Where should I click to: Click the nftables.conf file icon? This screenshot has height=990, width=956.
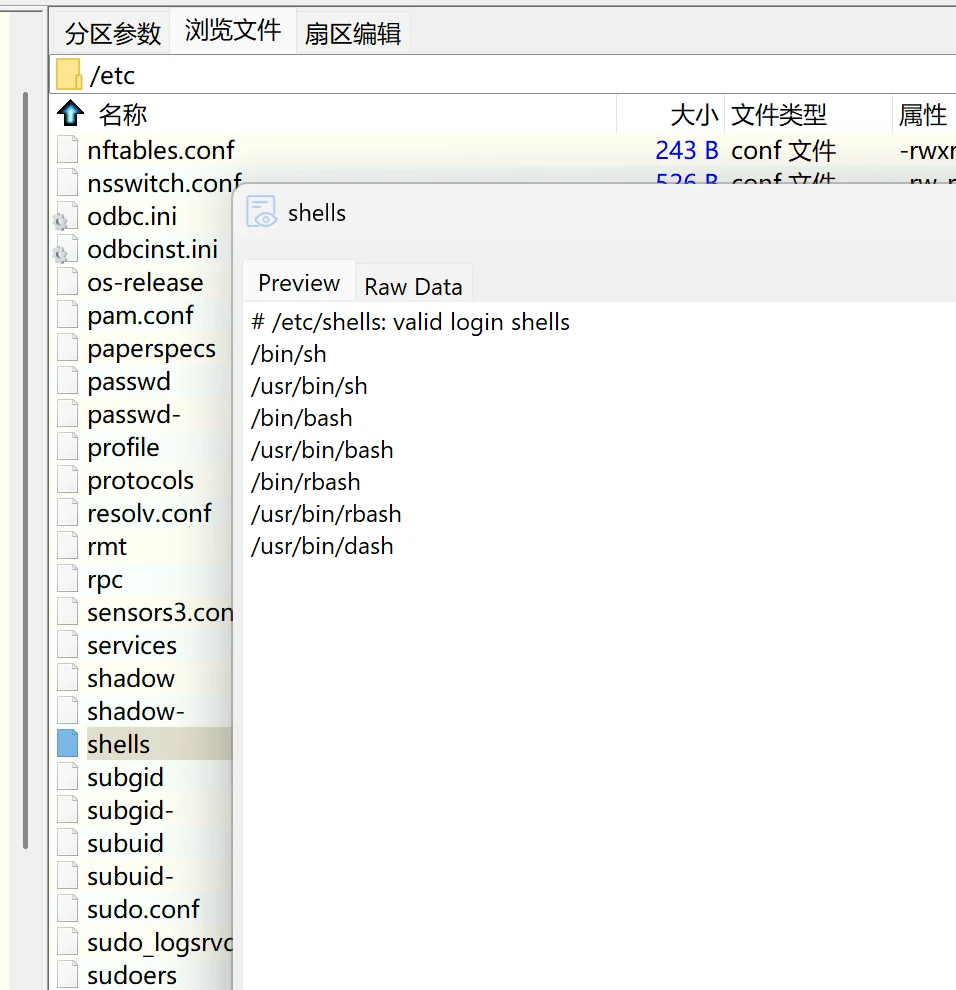coord(67,150)
